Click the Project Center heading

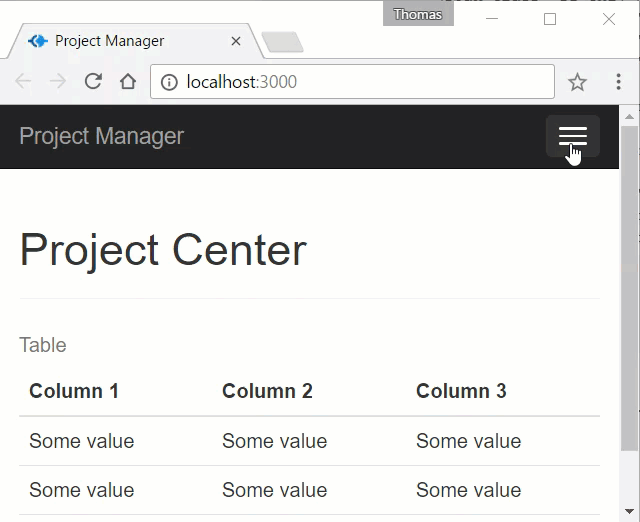[163, 249]
